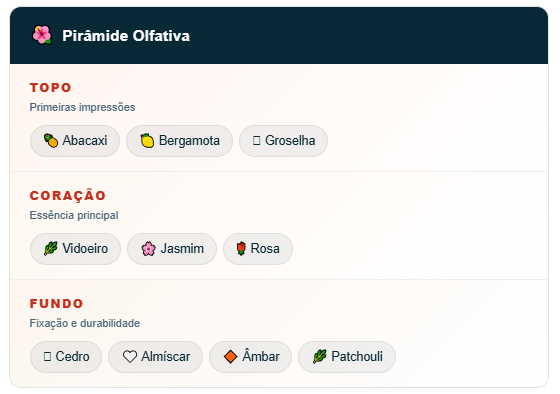
Task: Select the Cedro note chip
Action: (x=66, y=356)
